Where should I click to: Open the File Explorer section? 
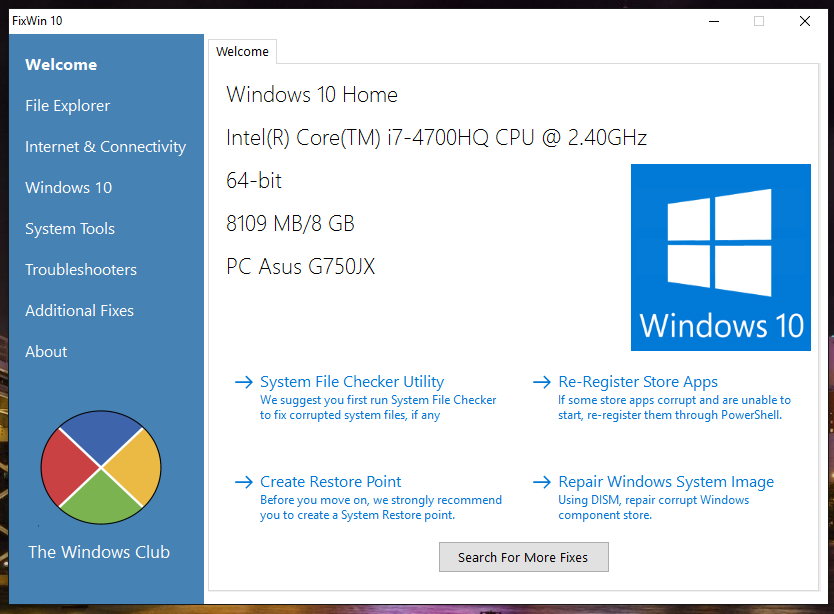click(67, 106)
